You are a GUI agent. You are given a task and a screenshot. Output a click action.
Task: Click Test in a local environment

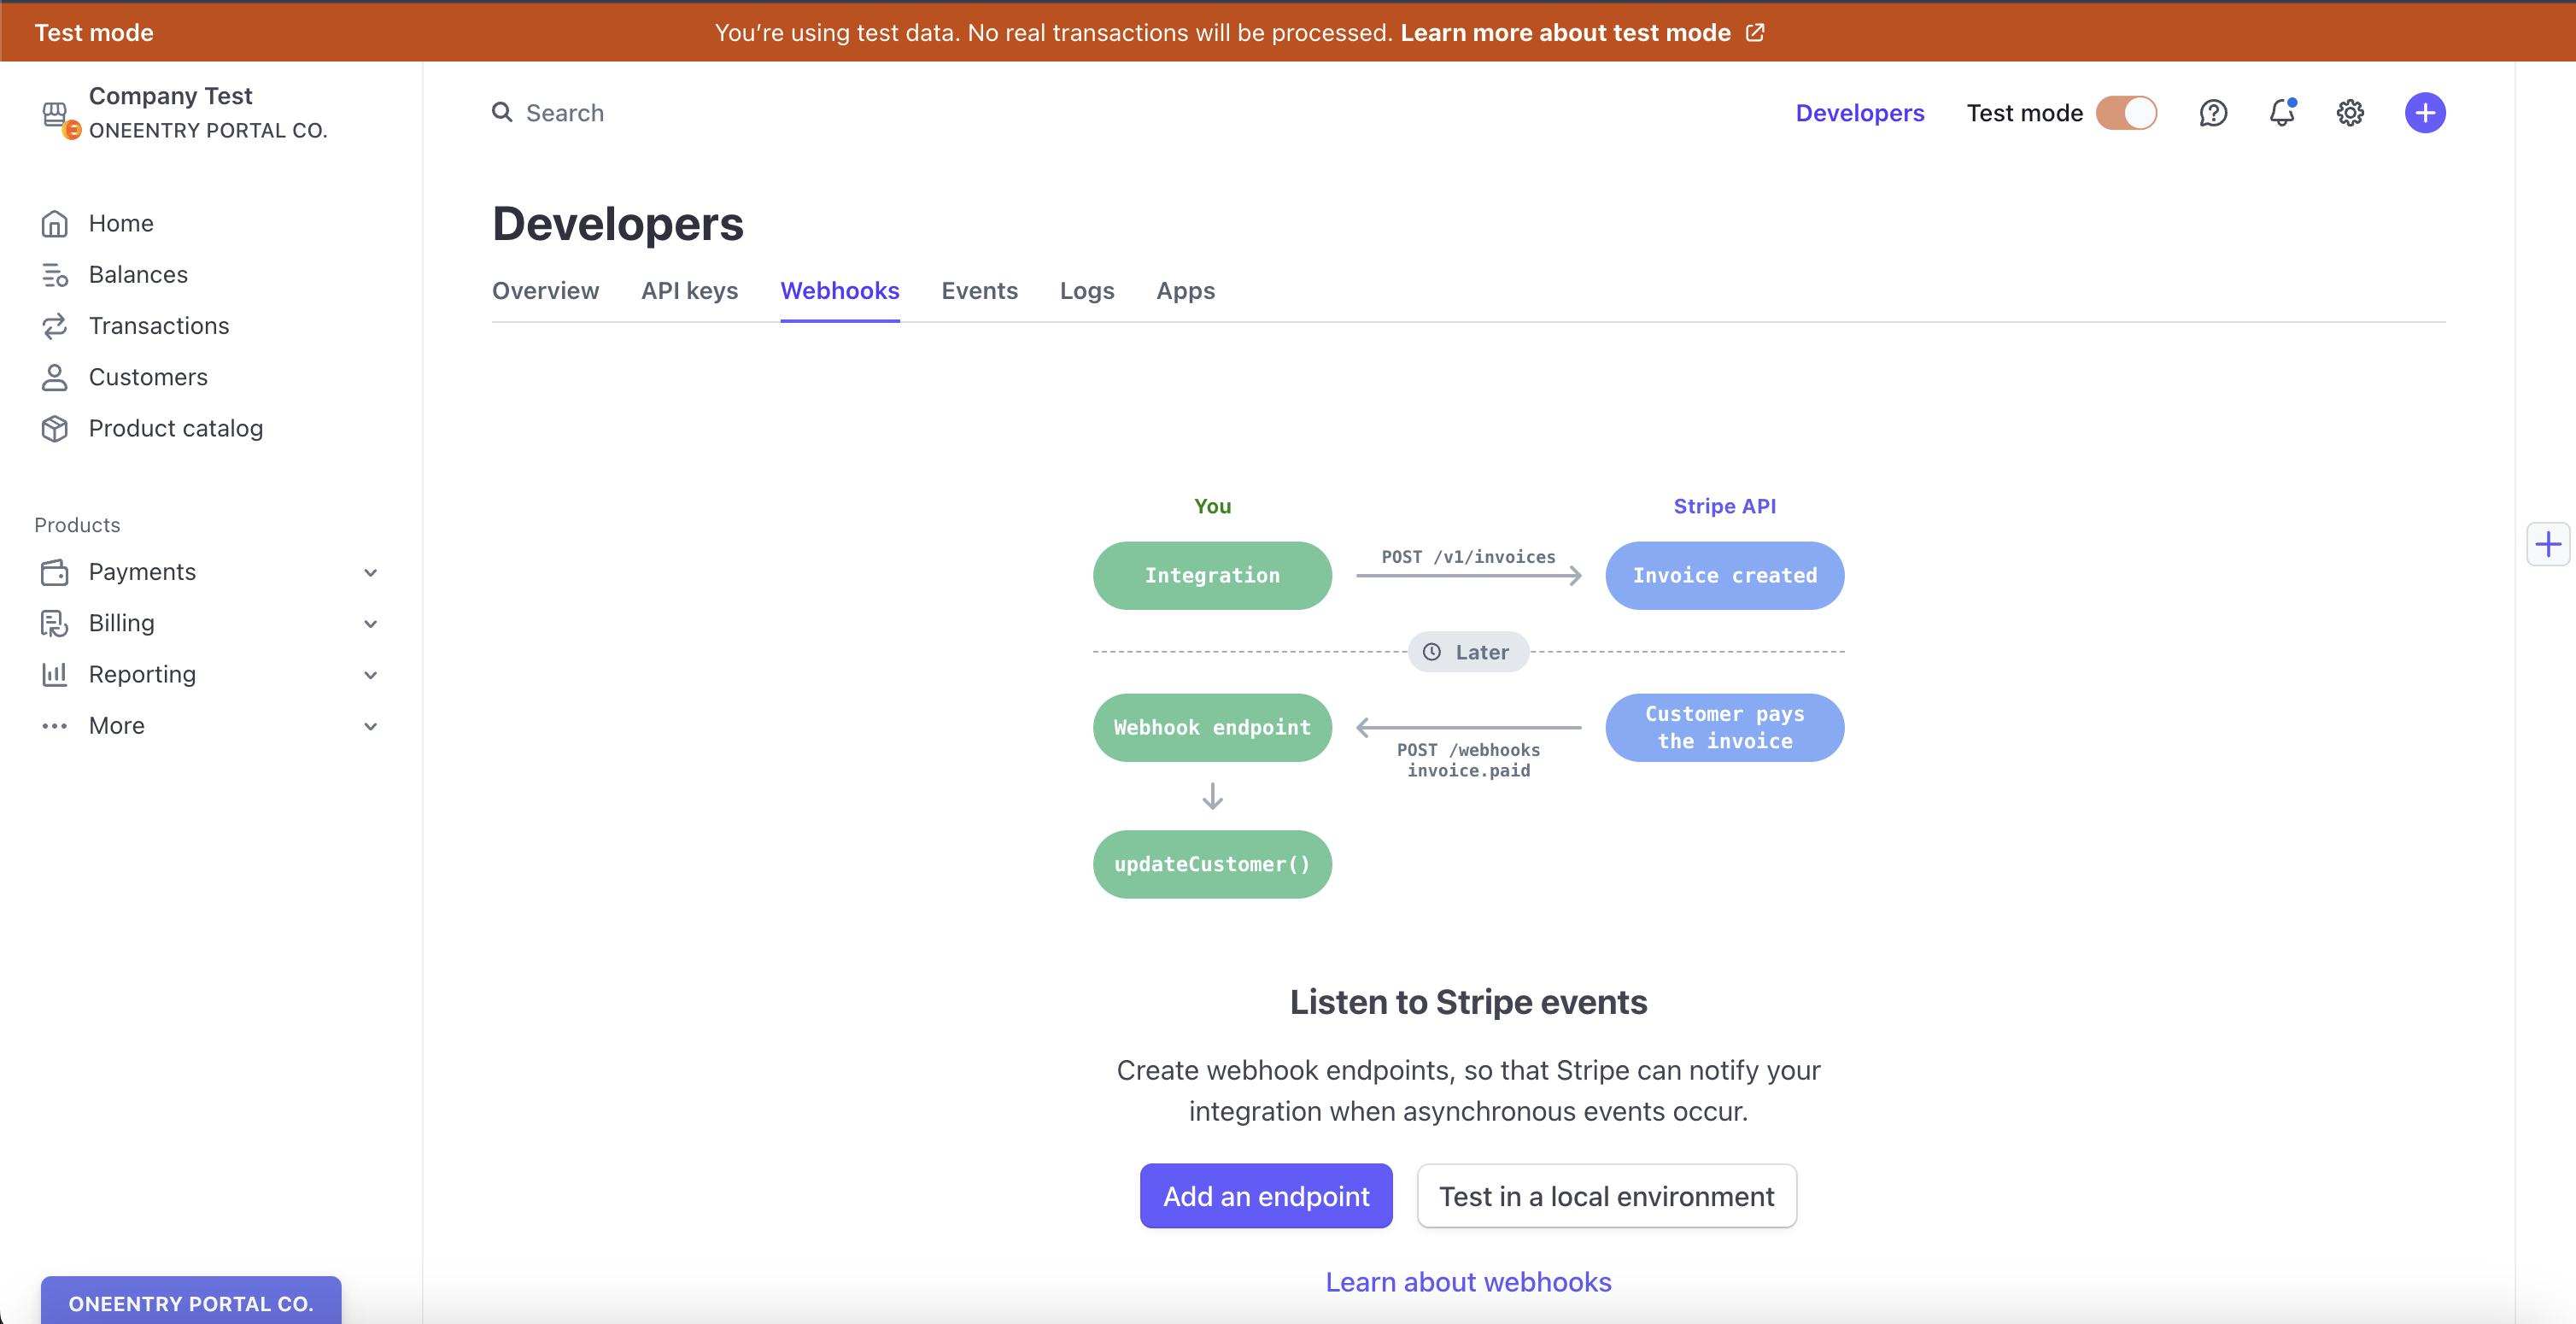tap(1606, 1196)
